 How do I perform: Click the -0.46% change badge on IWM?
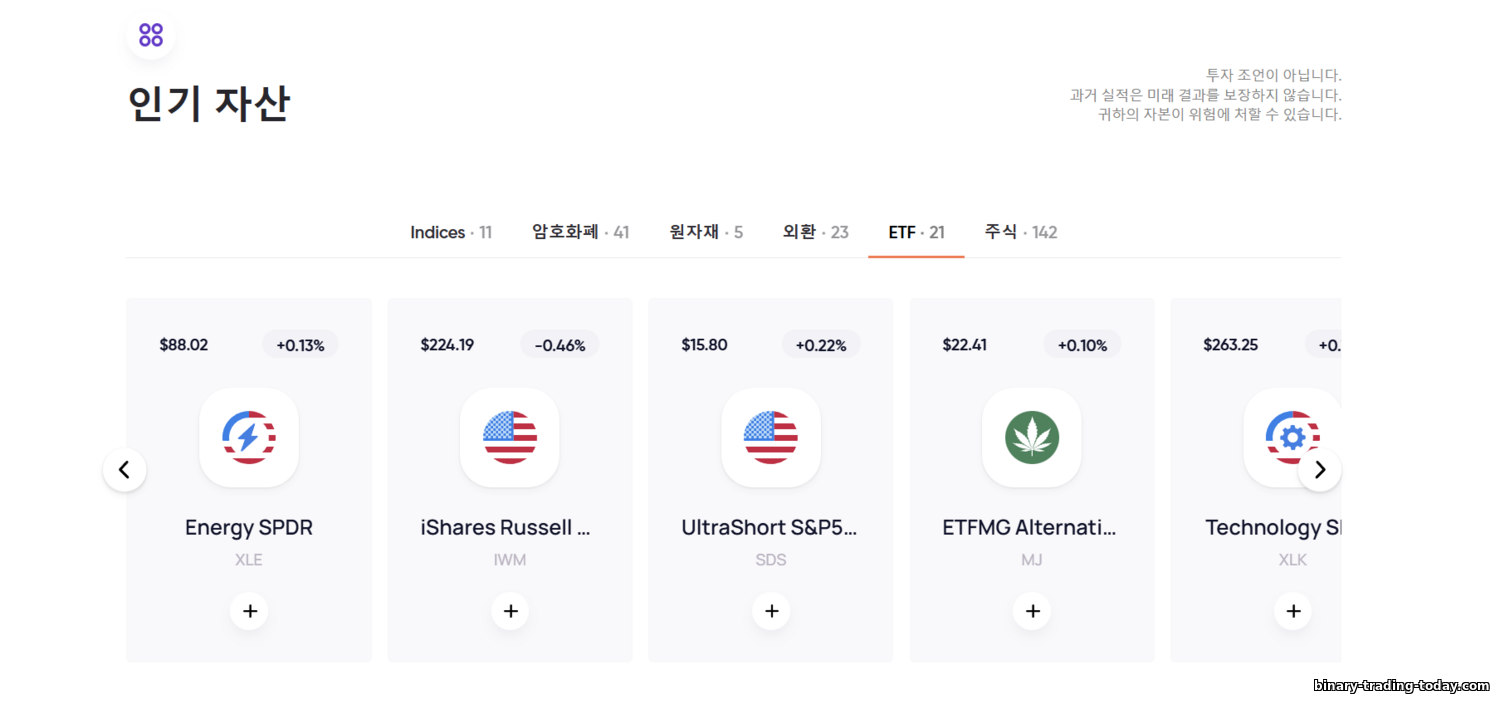pos(560,345)
